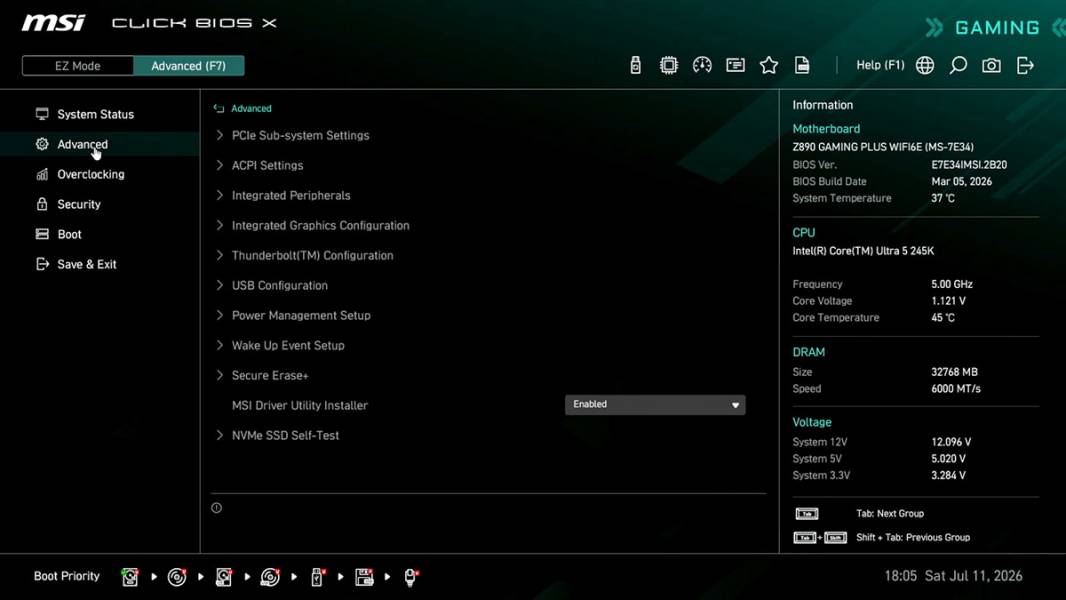Change language with the globe icon
This screenshot has width=1066, height=600.
[925, 65]
